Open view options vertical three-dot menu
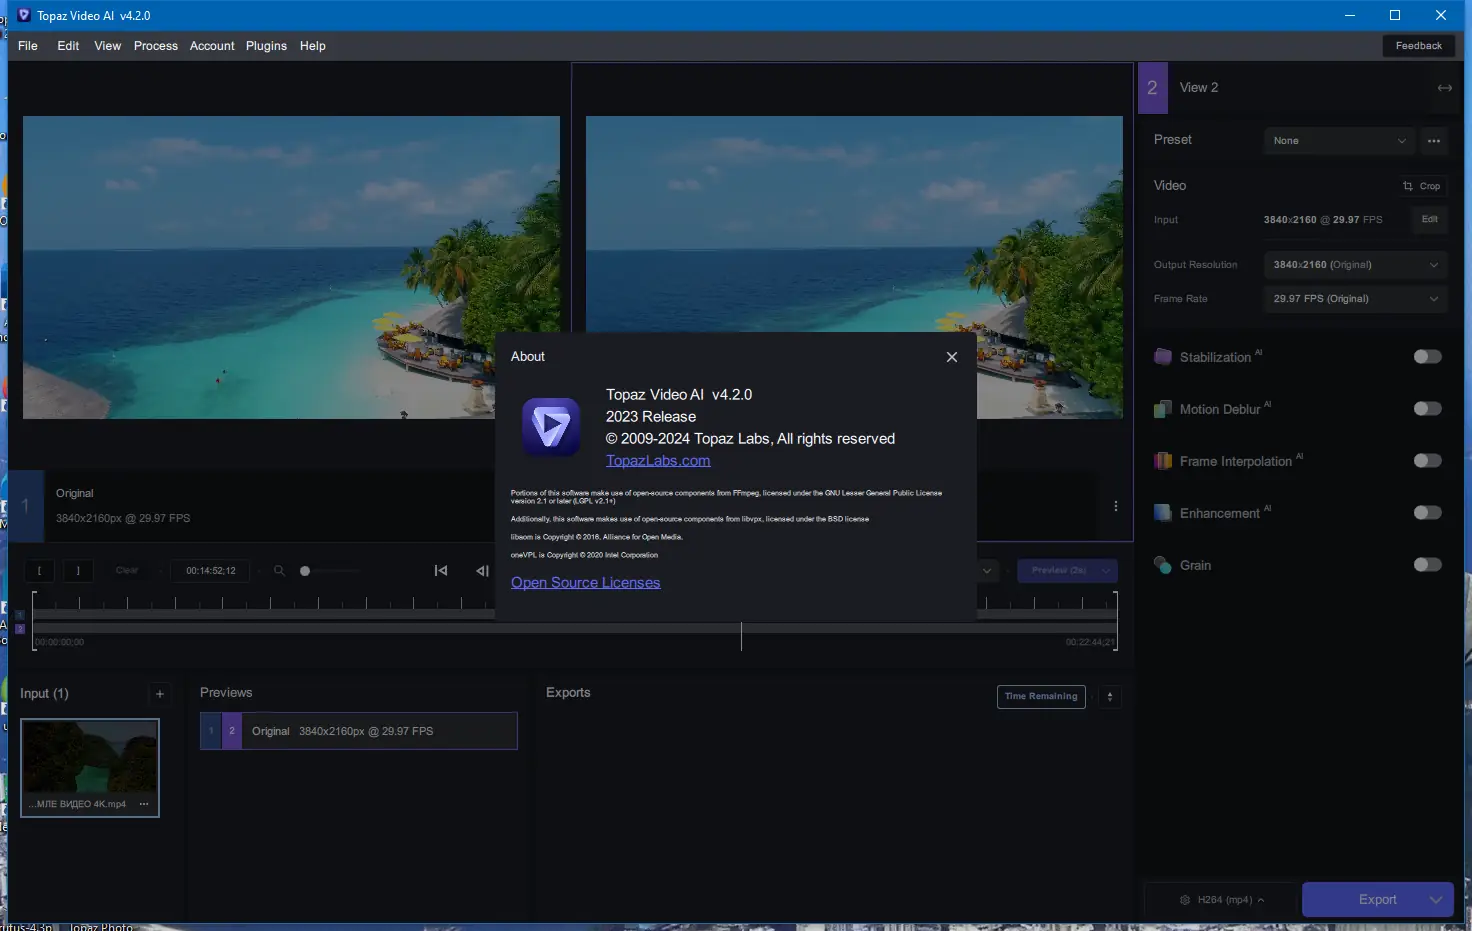 point(1116,506)
